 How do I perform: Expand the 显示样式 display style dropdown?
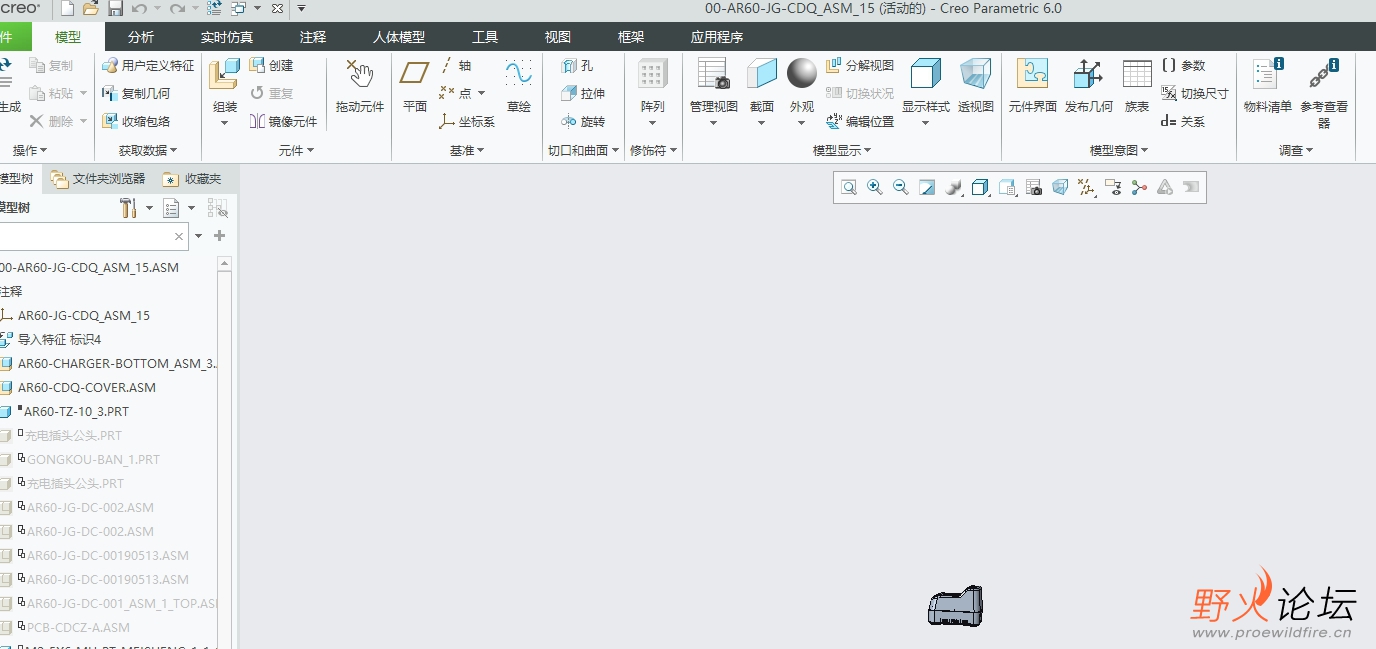(925, 123)
